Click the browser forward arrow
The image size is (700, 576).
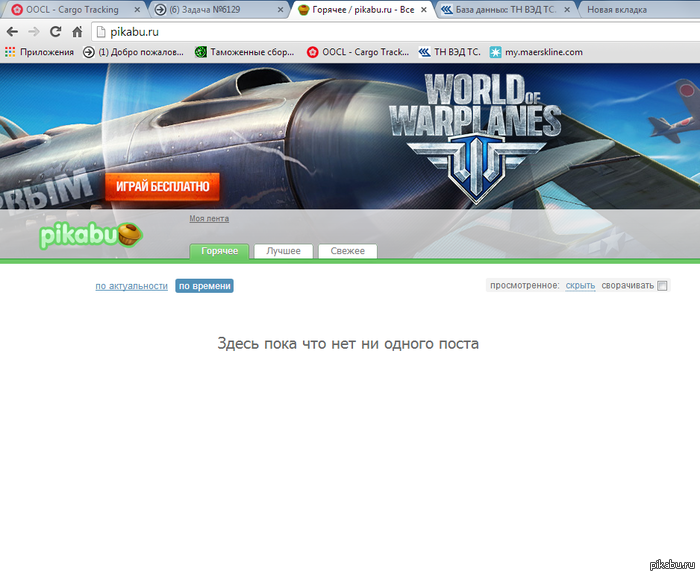(33, 32)
